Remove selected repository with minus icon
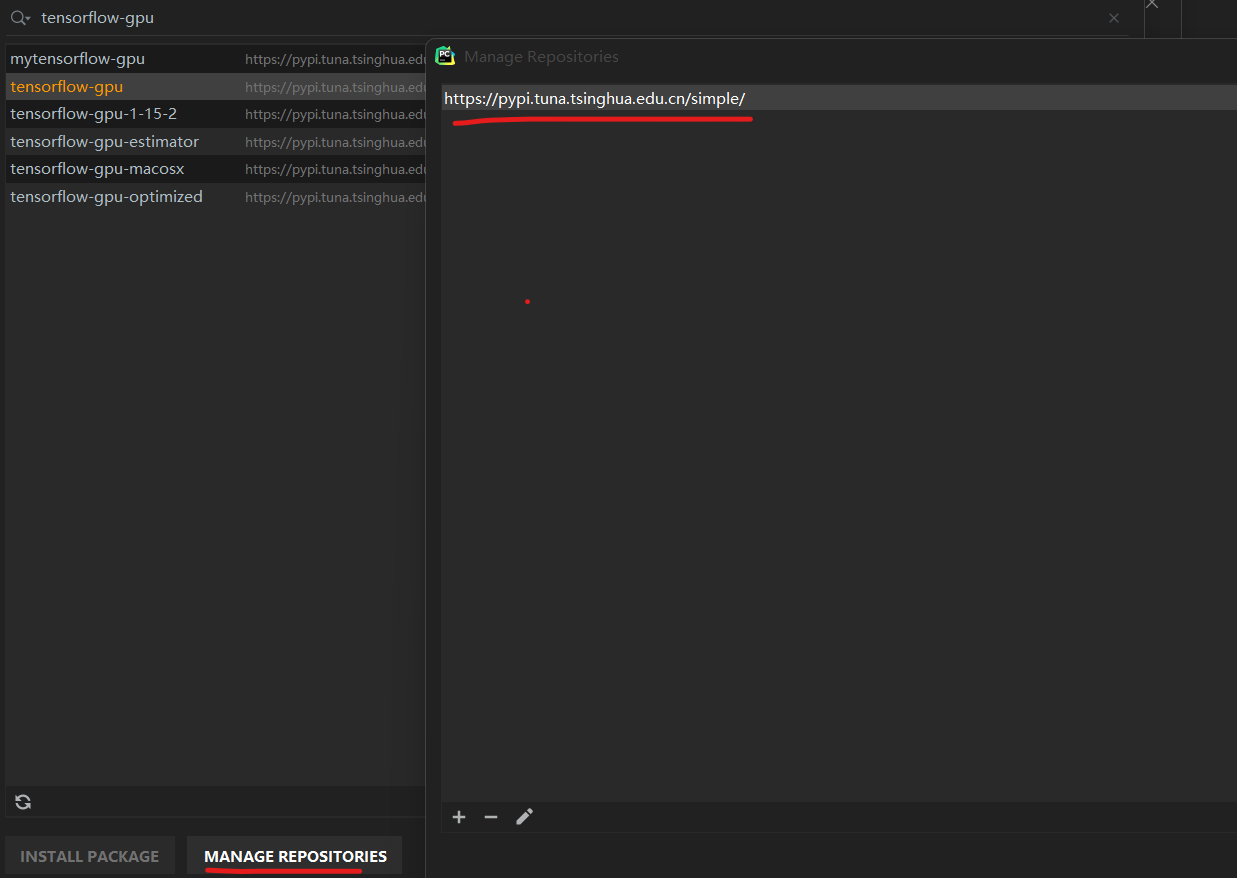The height and width of the screenshot is (878, 1237). [x=491, y=817]
